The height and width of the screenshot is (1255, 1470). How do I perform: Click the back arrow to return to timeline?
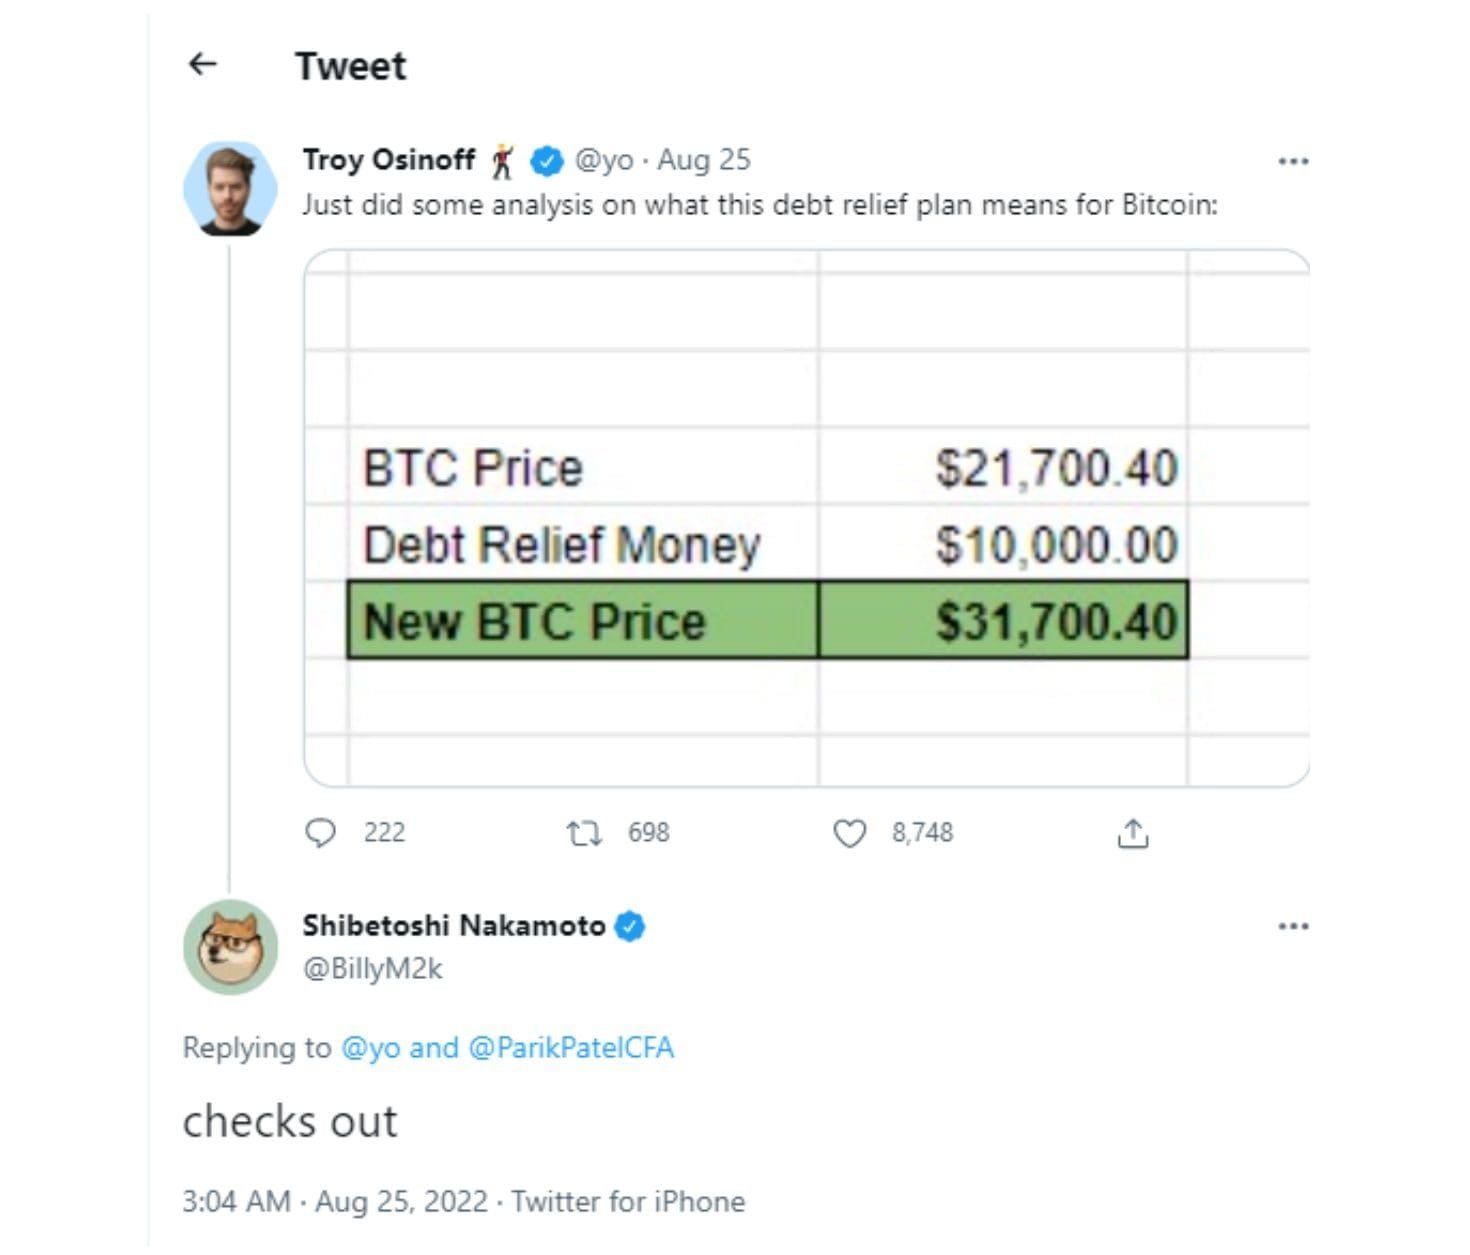[x=201, y=63]
